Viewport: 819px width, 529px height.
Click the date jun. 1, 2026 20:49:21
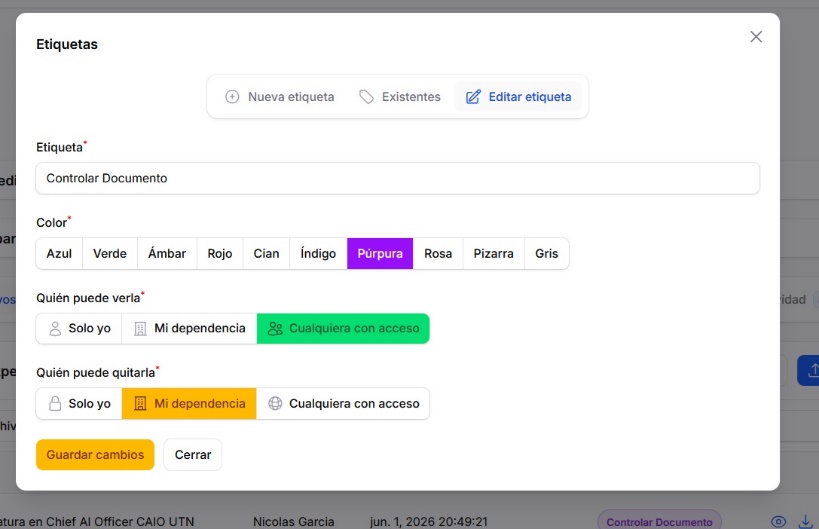tap(429, 522)
